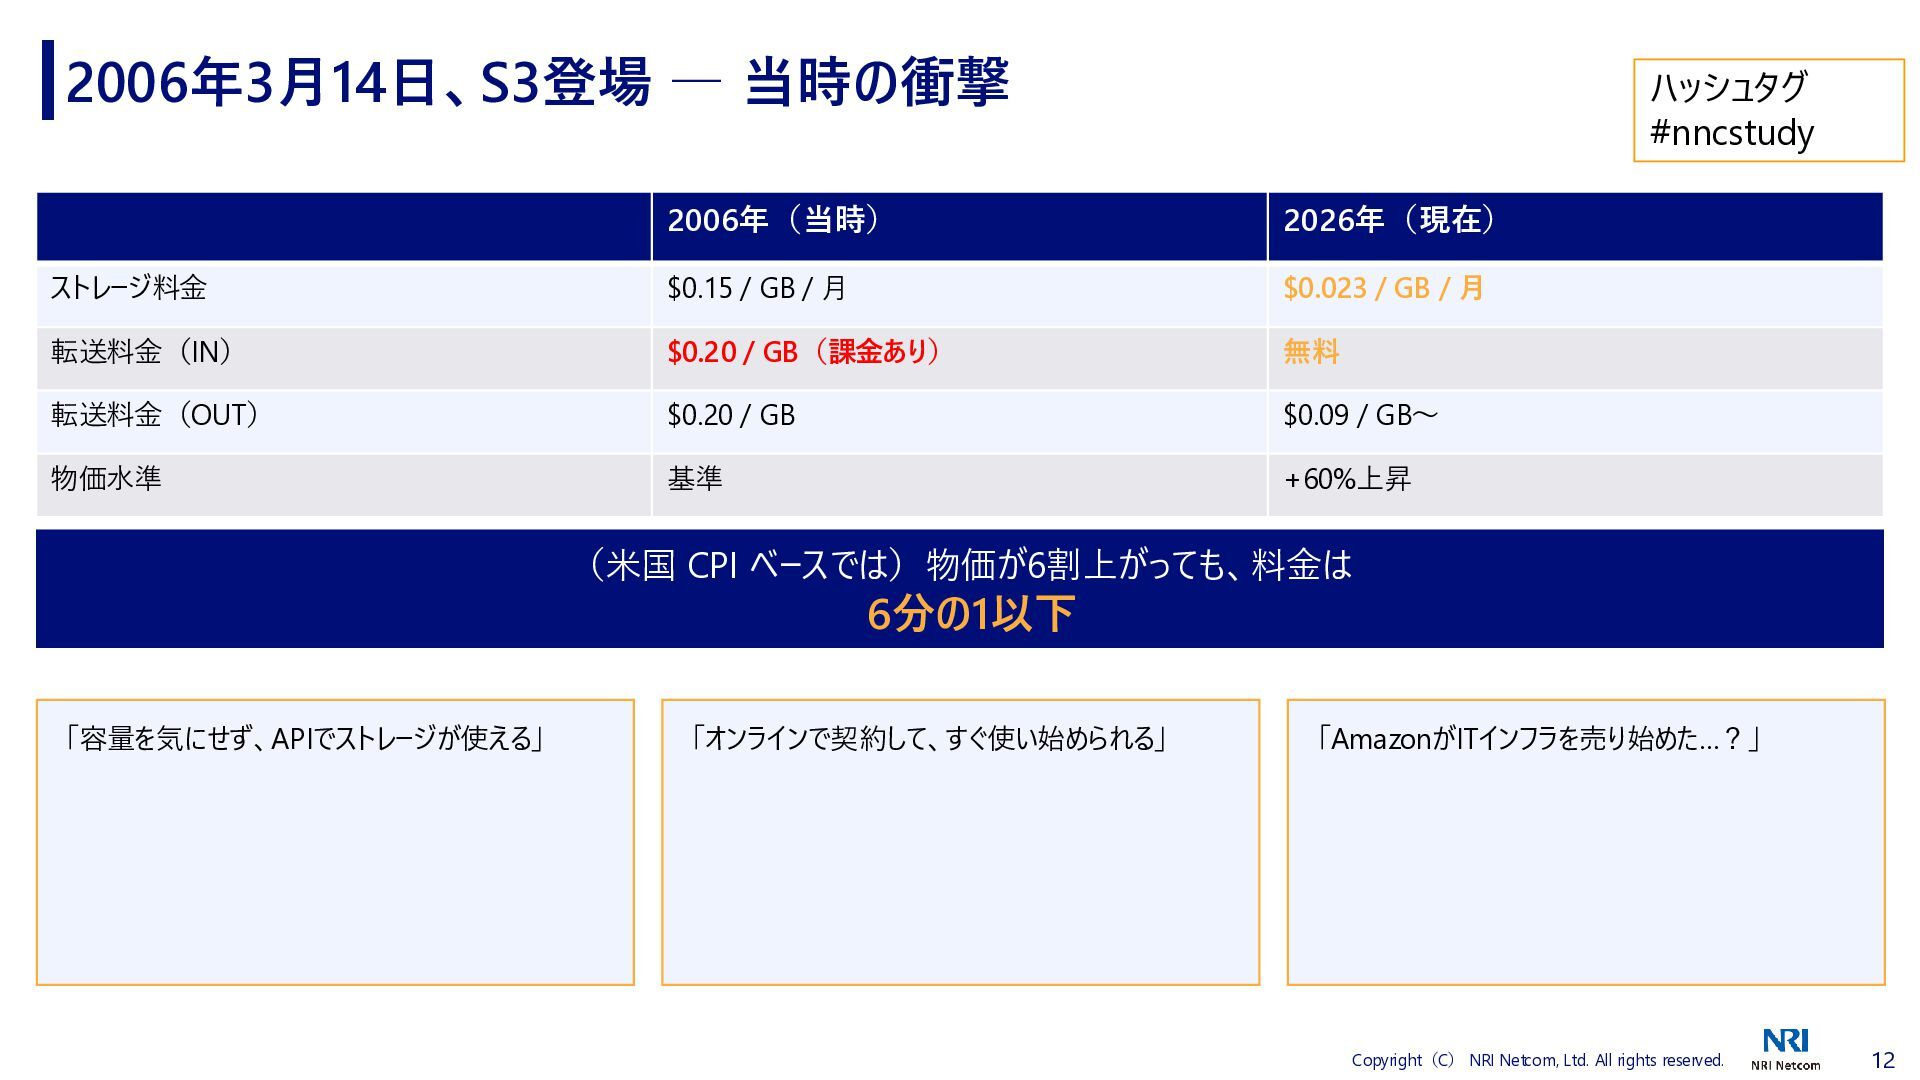Click the blue bar beside title
Viewport: 1920px width, 1080px height.
click(x=47, y=80)
